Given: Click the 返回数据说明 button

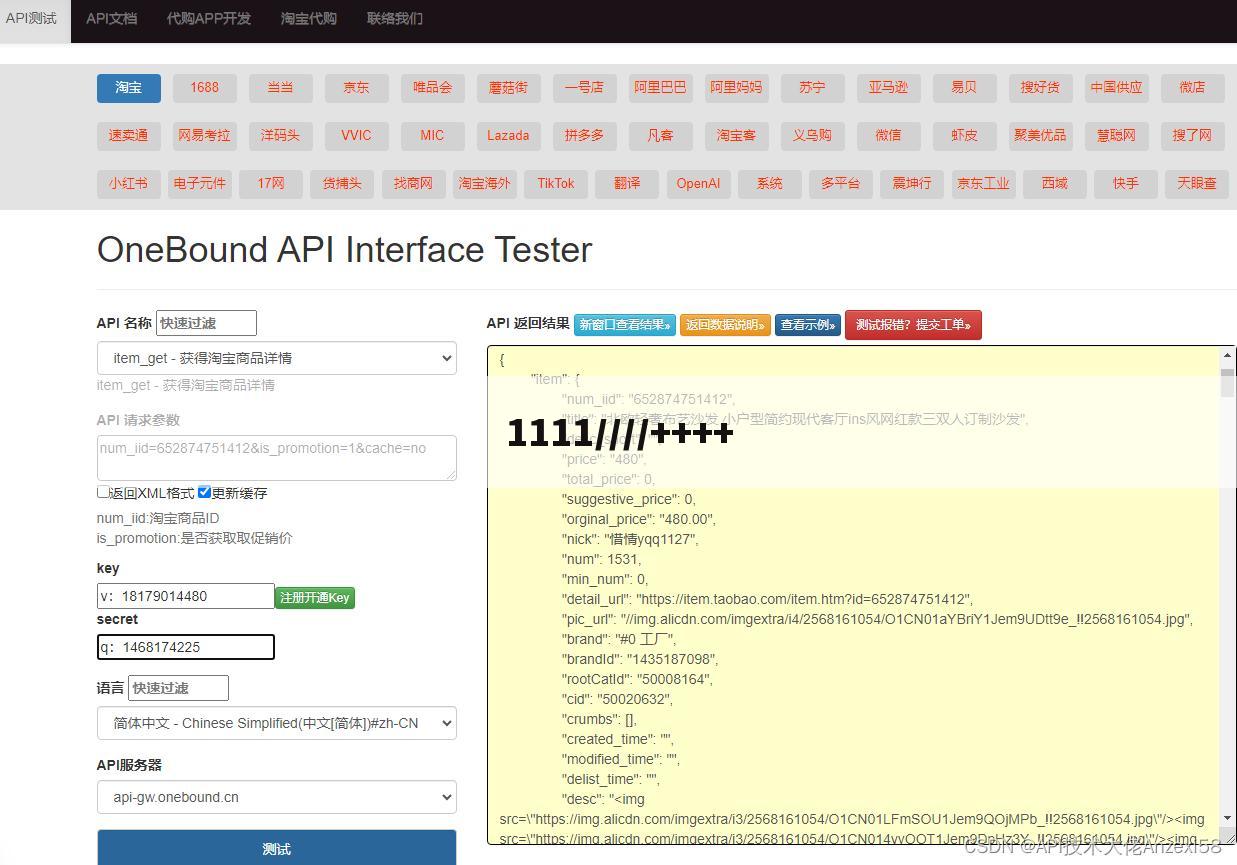Looking at the screenshot, I should click(726, 324).
